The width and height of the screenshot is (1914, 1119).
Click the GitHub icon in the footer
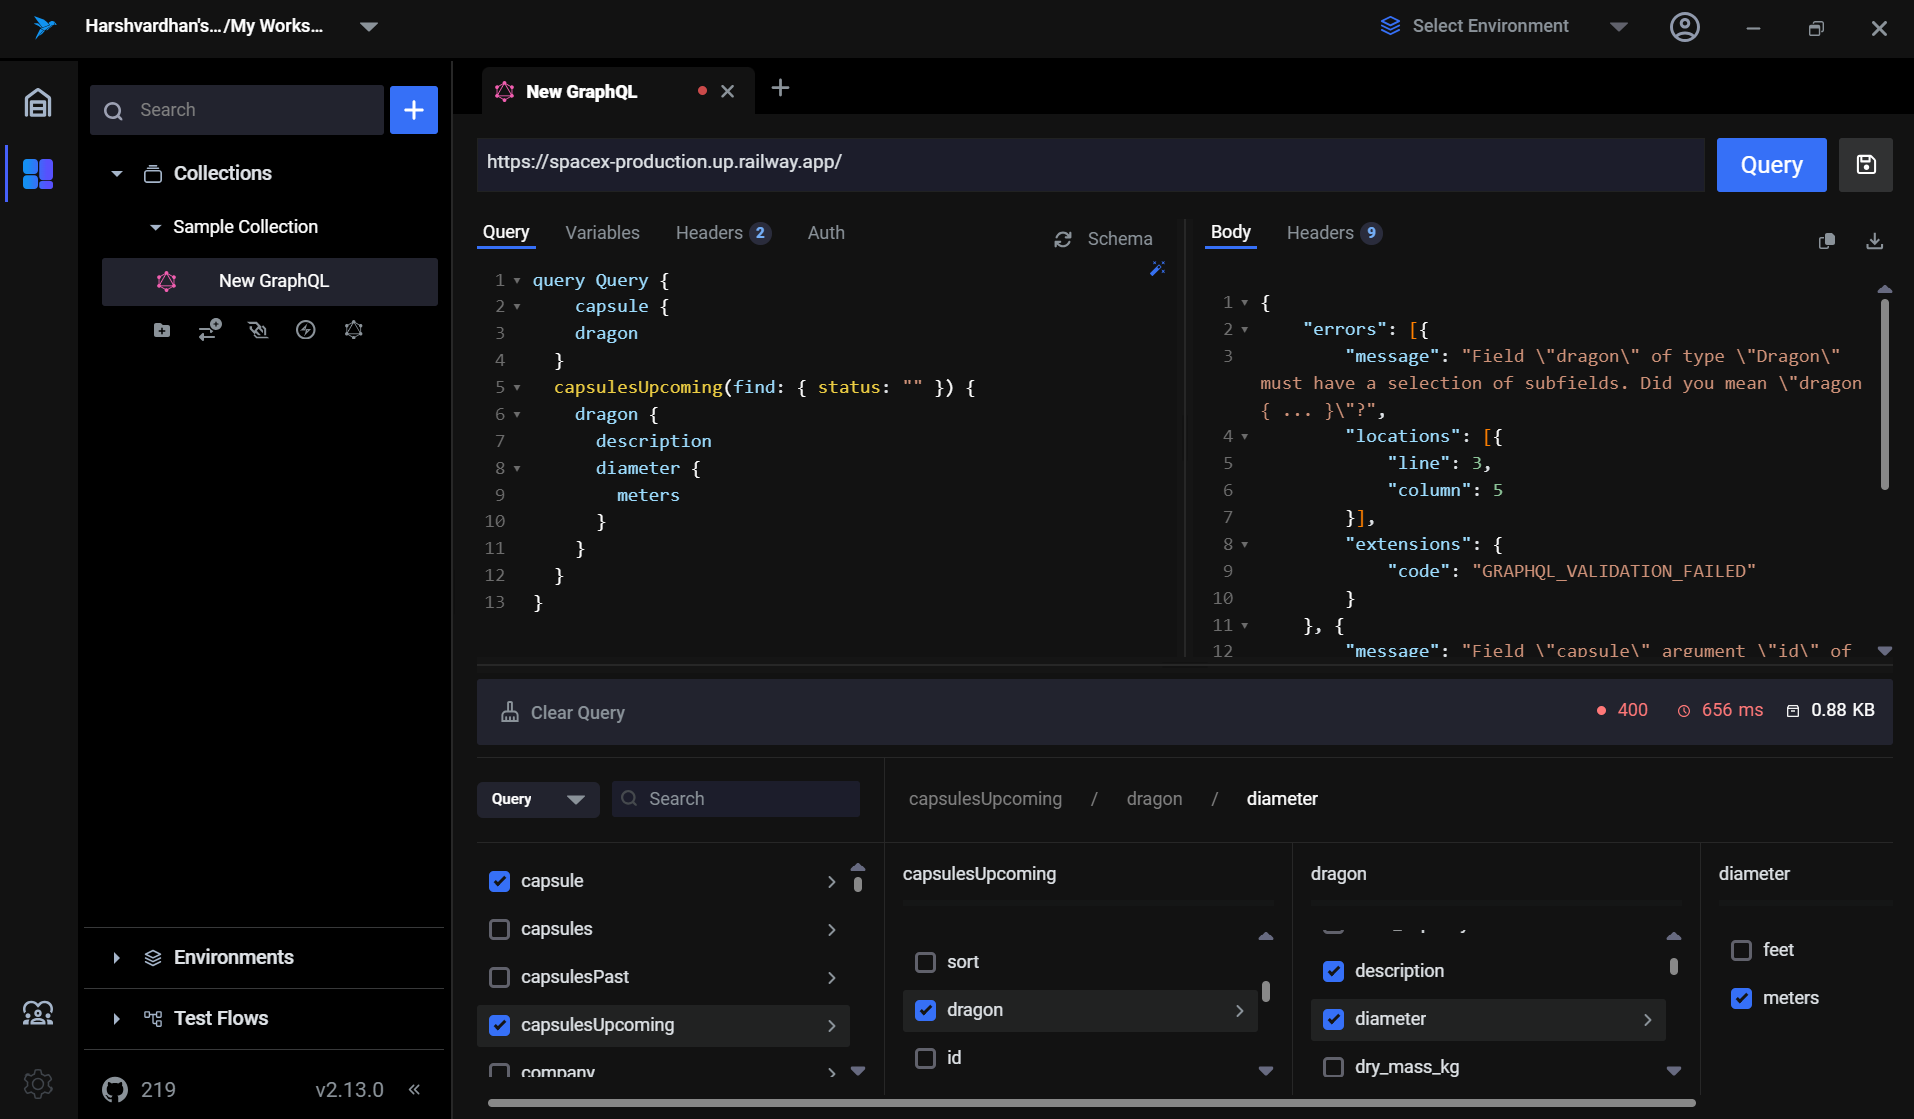pyautogui.click(x=115, y=1090)
